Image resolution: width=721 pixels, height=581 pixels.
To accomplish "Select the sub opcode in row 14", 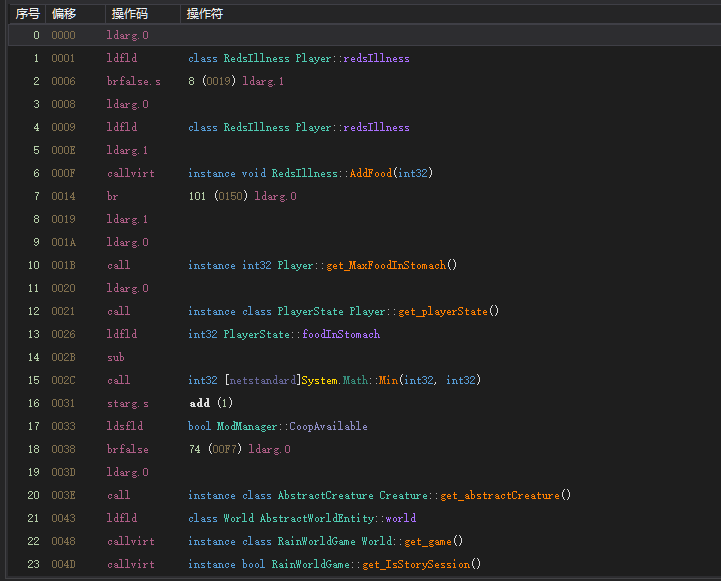I will [115, 358].
